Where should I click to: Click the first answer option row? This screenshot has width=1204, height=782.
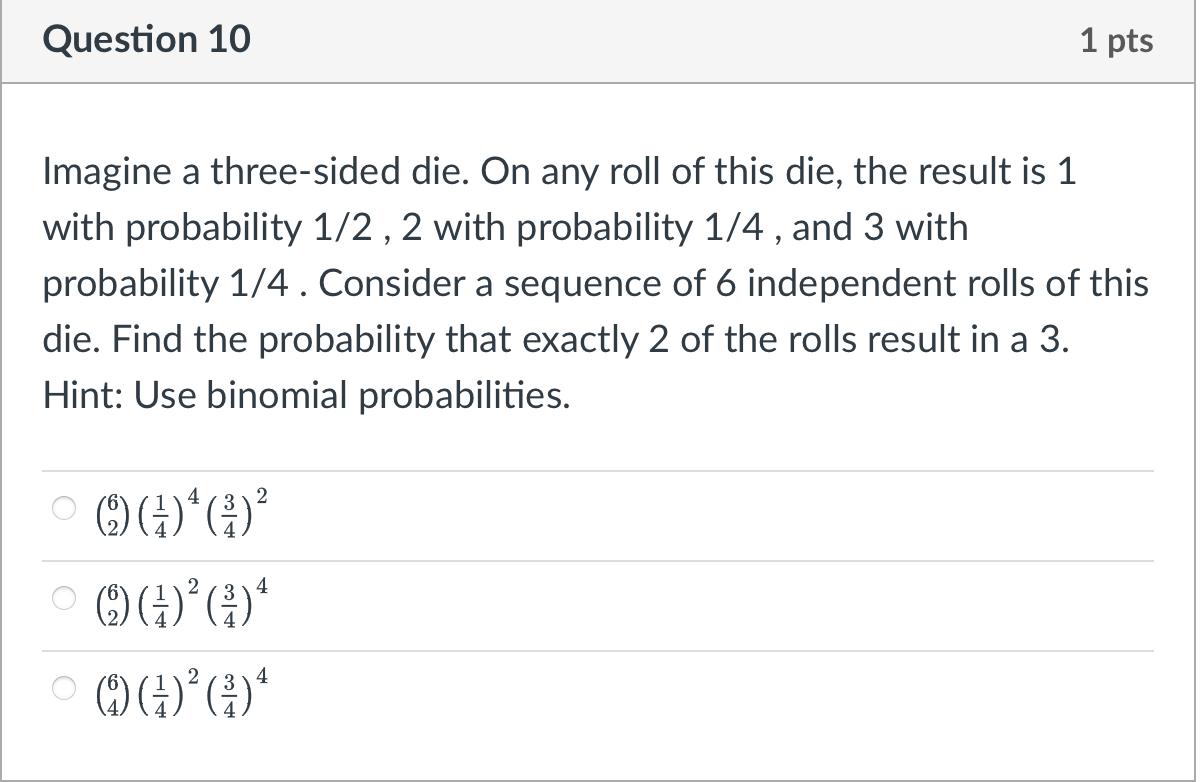pos(400,511)
